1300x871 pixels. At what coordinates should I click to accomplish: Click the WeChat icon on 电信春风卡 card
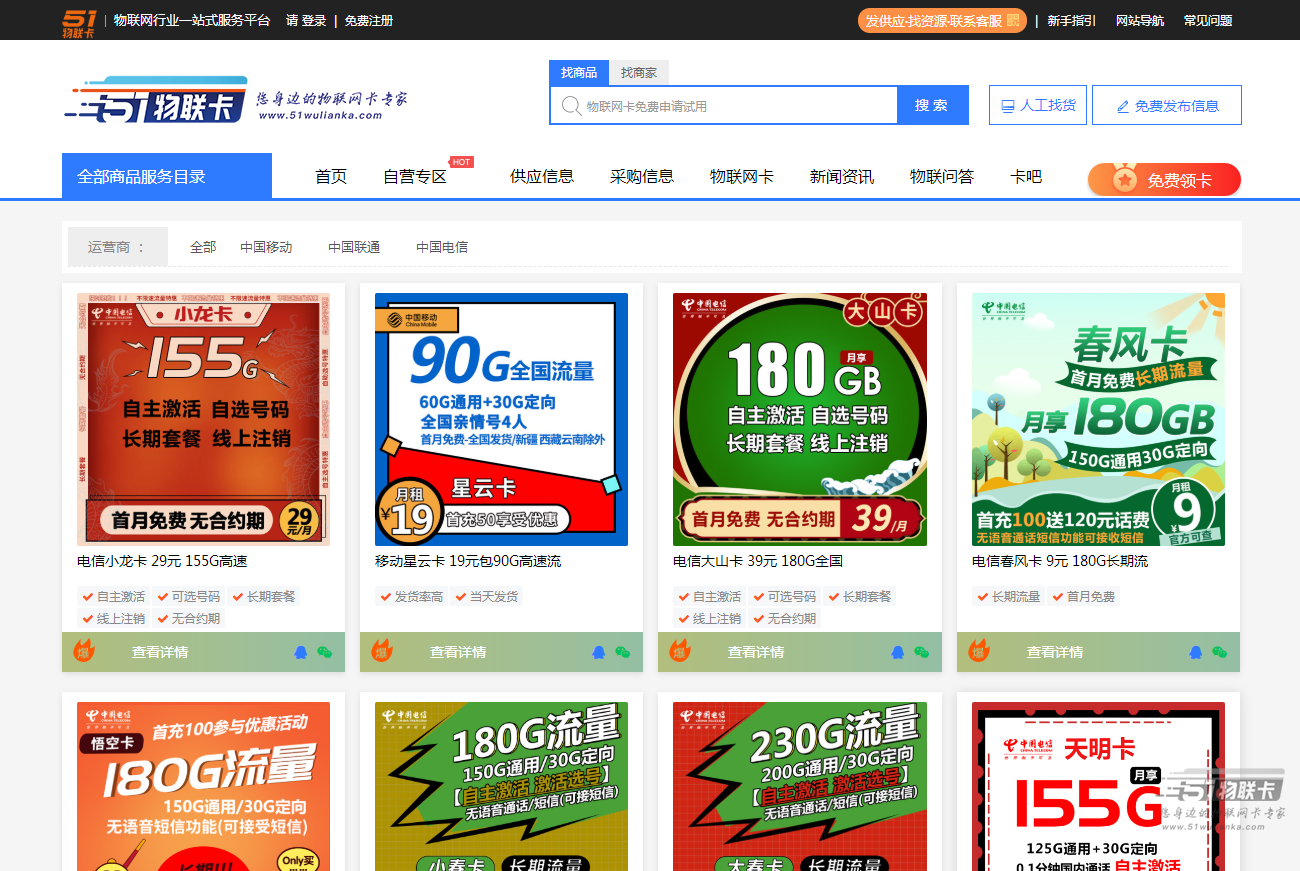[1219, 652]
